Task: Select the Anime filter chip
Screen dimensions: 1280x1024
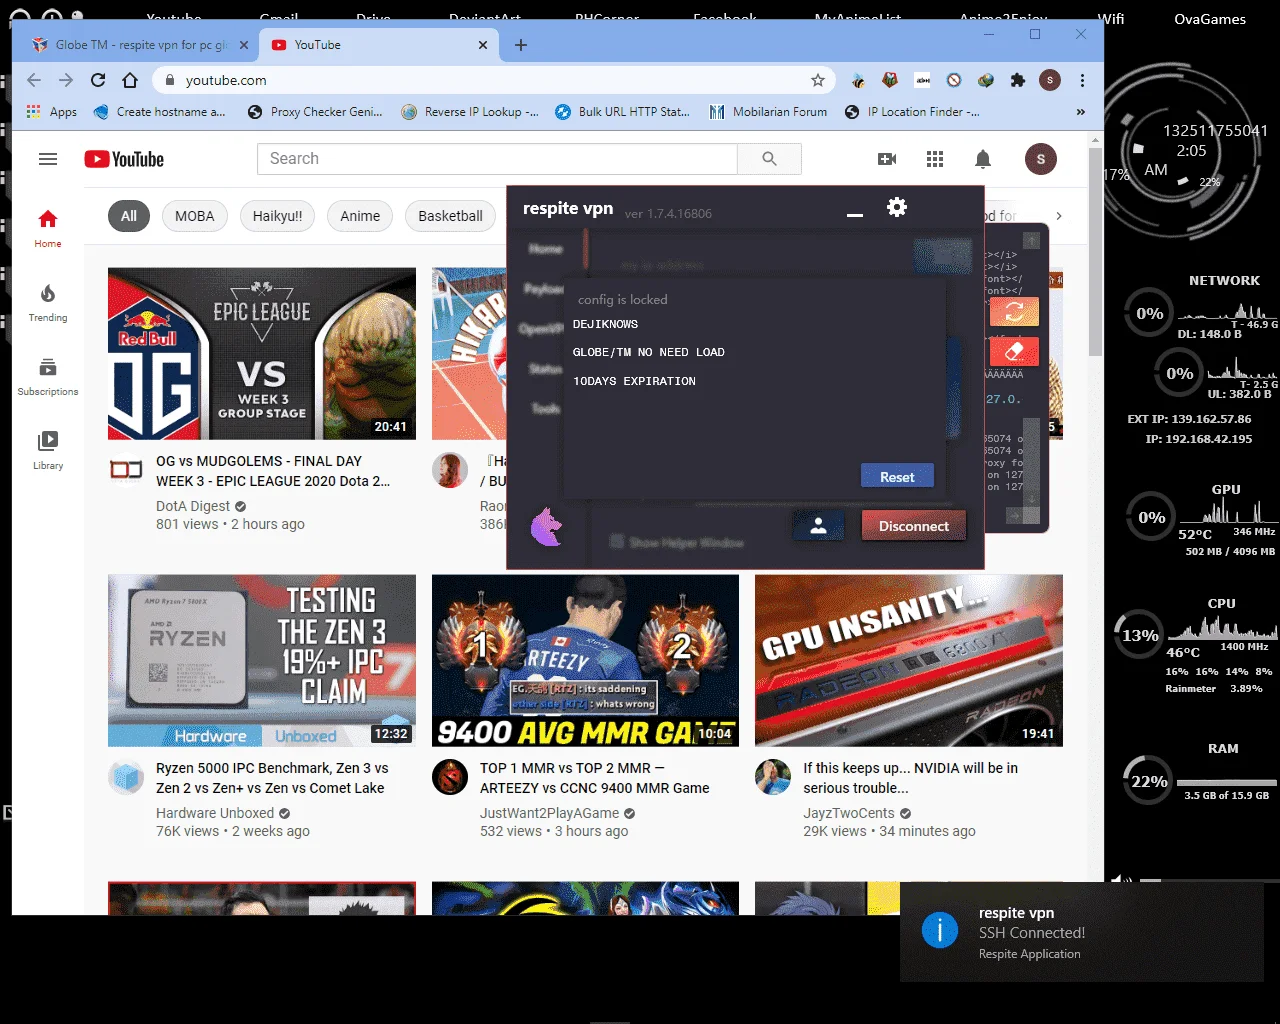Action: (x=360, y=216)
